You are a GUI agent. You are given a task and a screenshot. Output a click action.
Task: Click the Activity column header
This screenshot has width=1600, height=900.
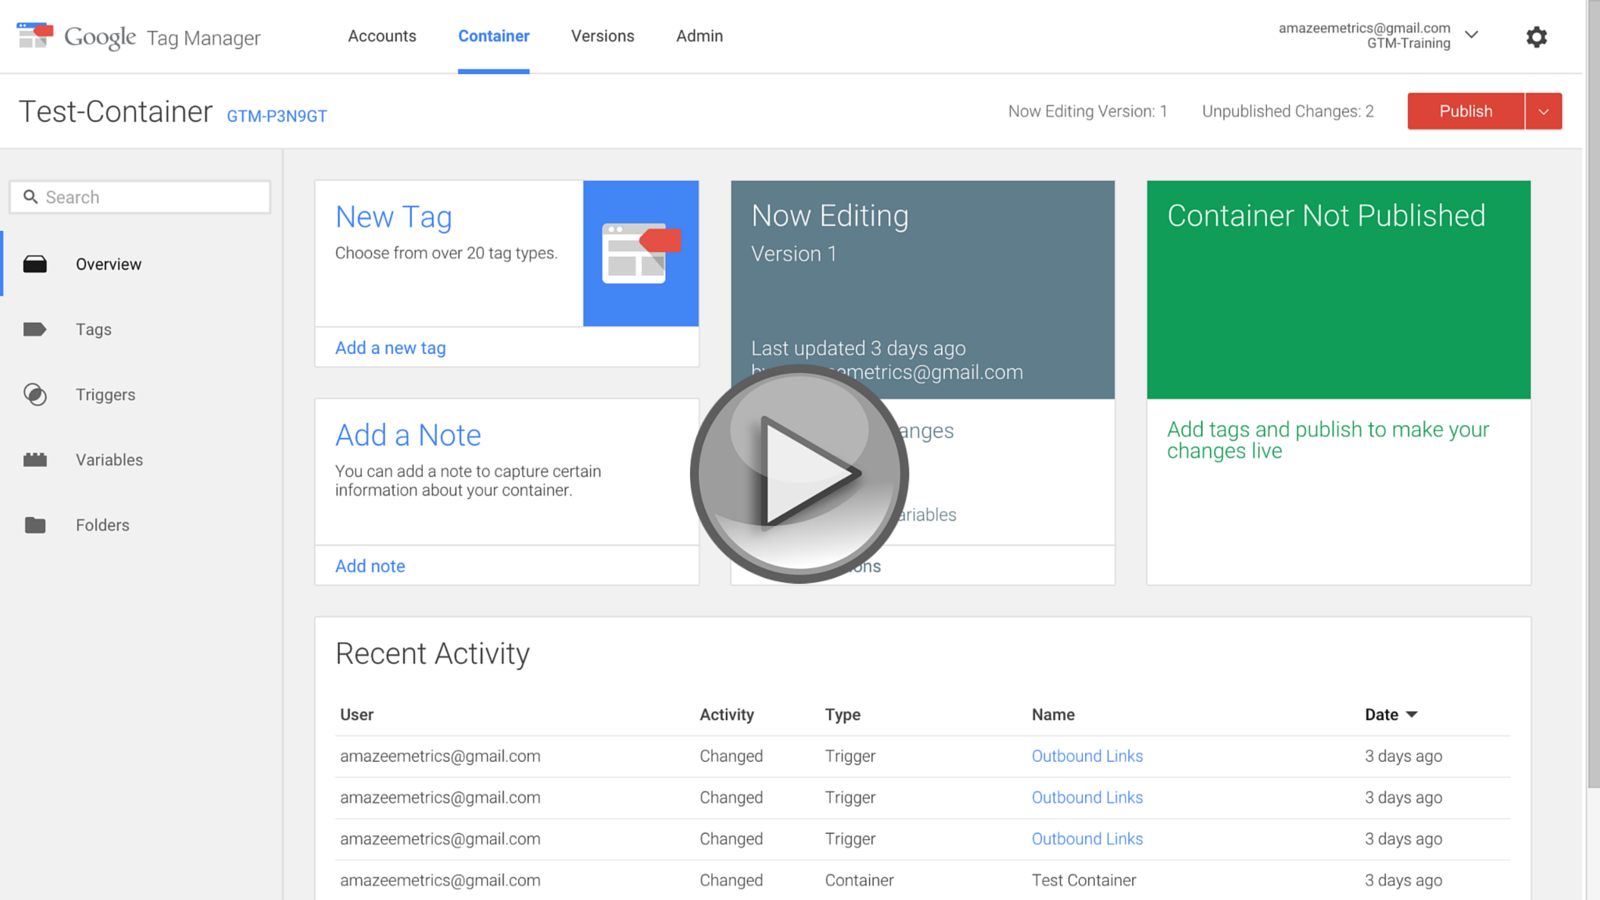pyautogui.click(x=727, y=715)
